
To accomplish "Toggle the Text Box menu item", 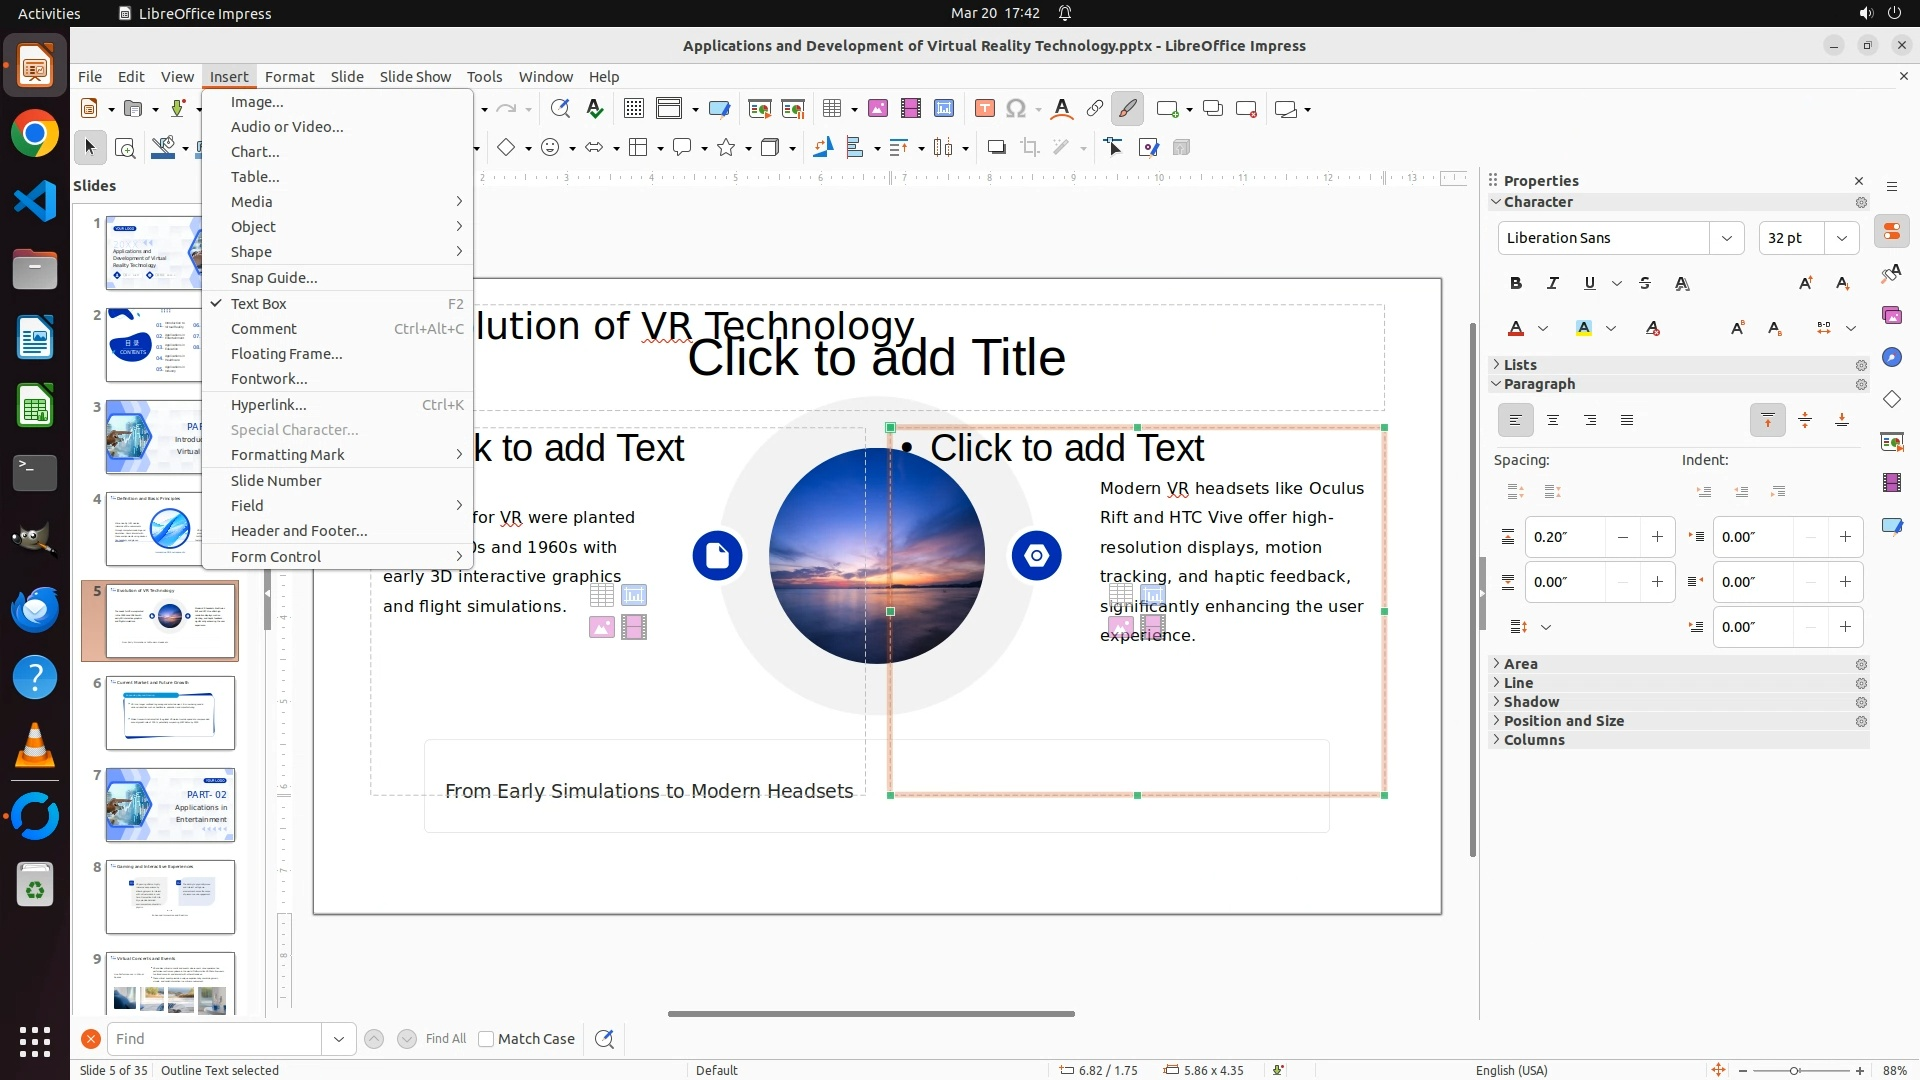I will coord(259,304).
